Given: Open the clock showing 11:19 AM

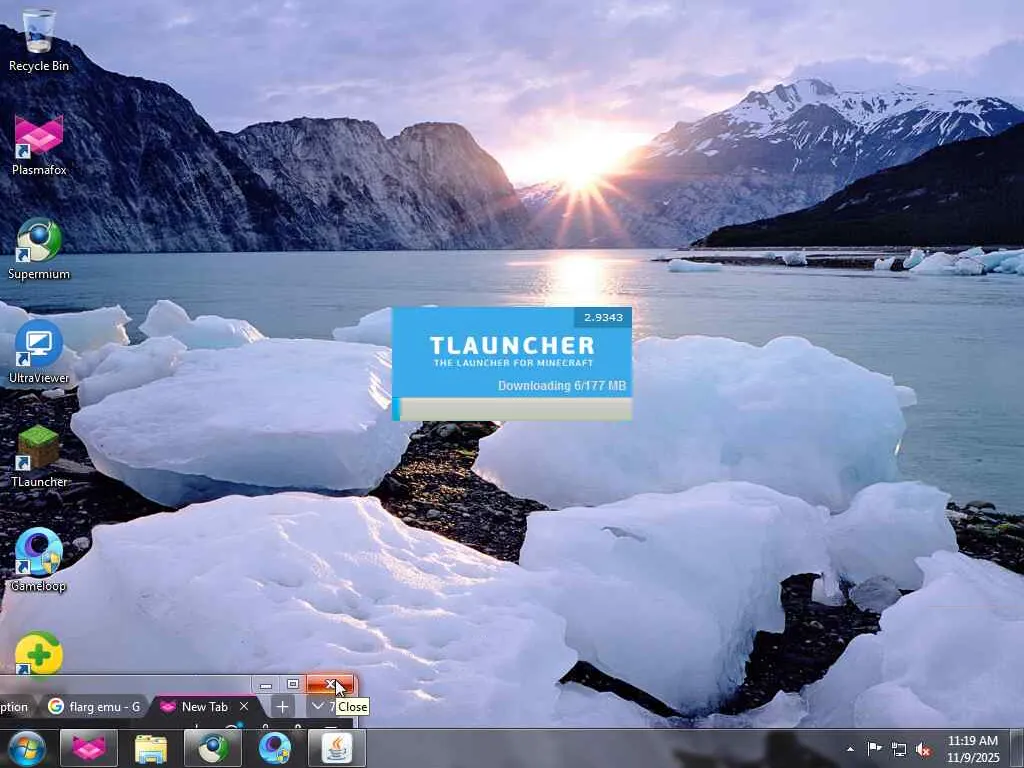Looking at the screenshot, I should [973, 749].
